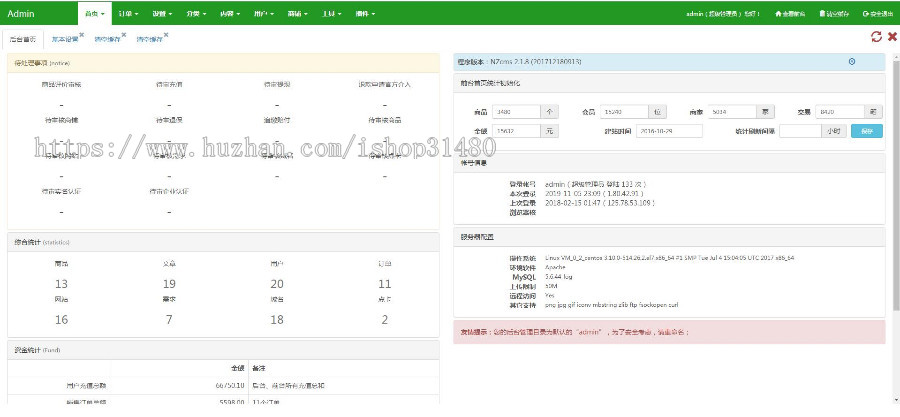Click the statistic number 13
This screenshot has width=900, height=417.
pos(61,284)
